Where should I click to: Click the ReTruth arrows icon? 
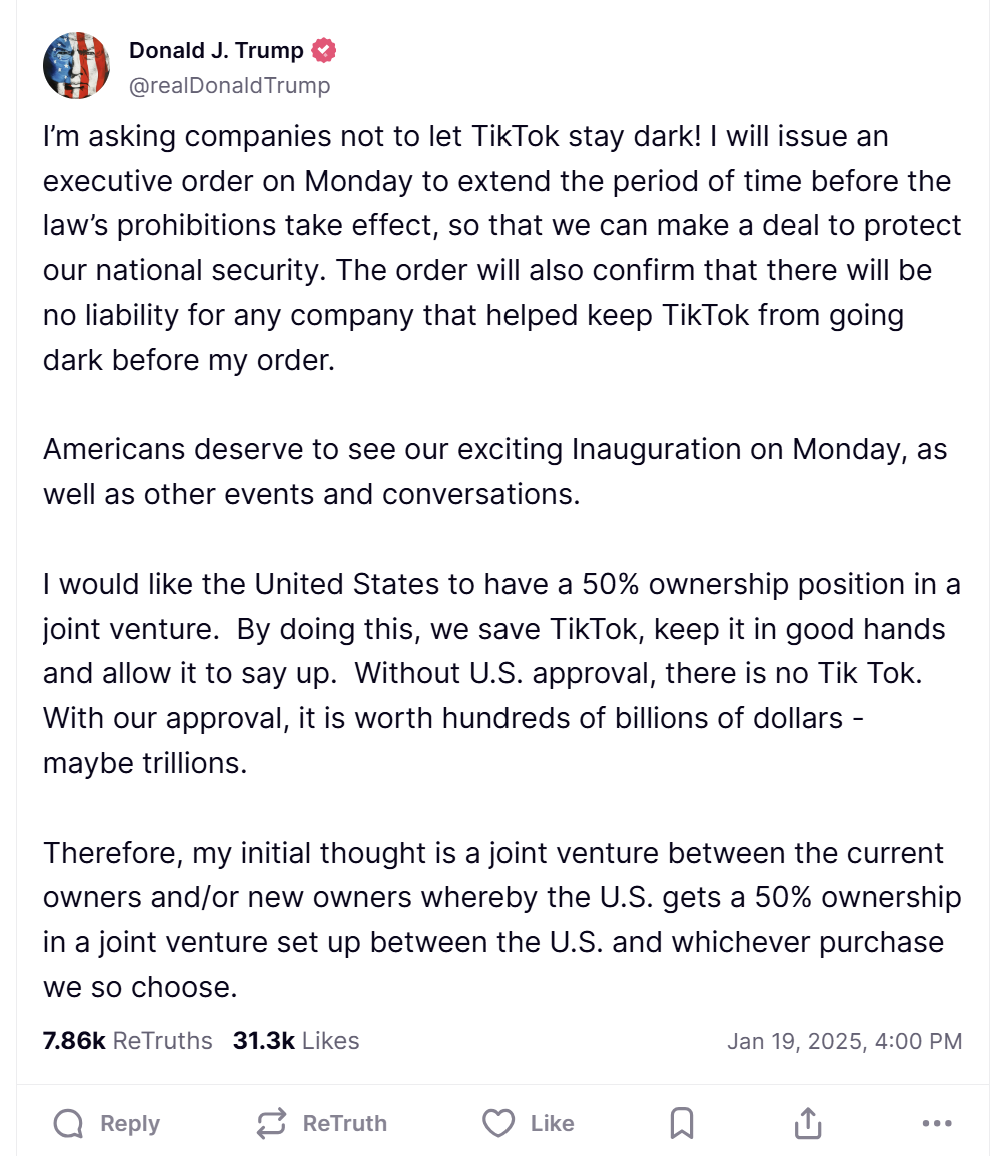tap(271, 1124)
